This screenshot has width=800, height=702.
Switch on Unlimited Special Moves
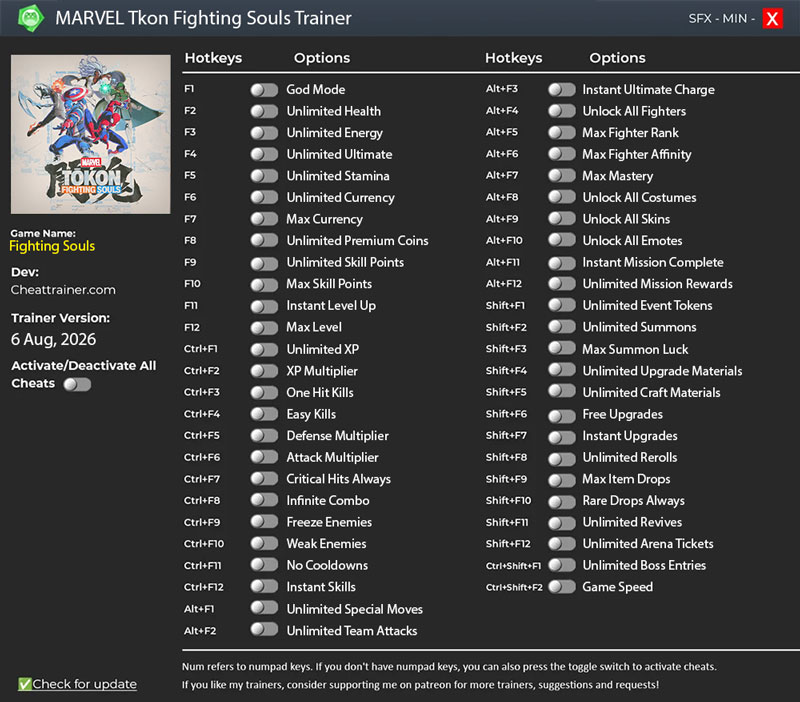264,608
